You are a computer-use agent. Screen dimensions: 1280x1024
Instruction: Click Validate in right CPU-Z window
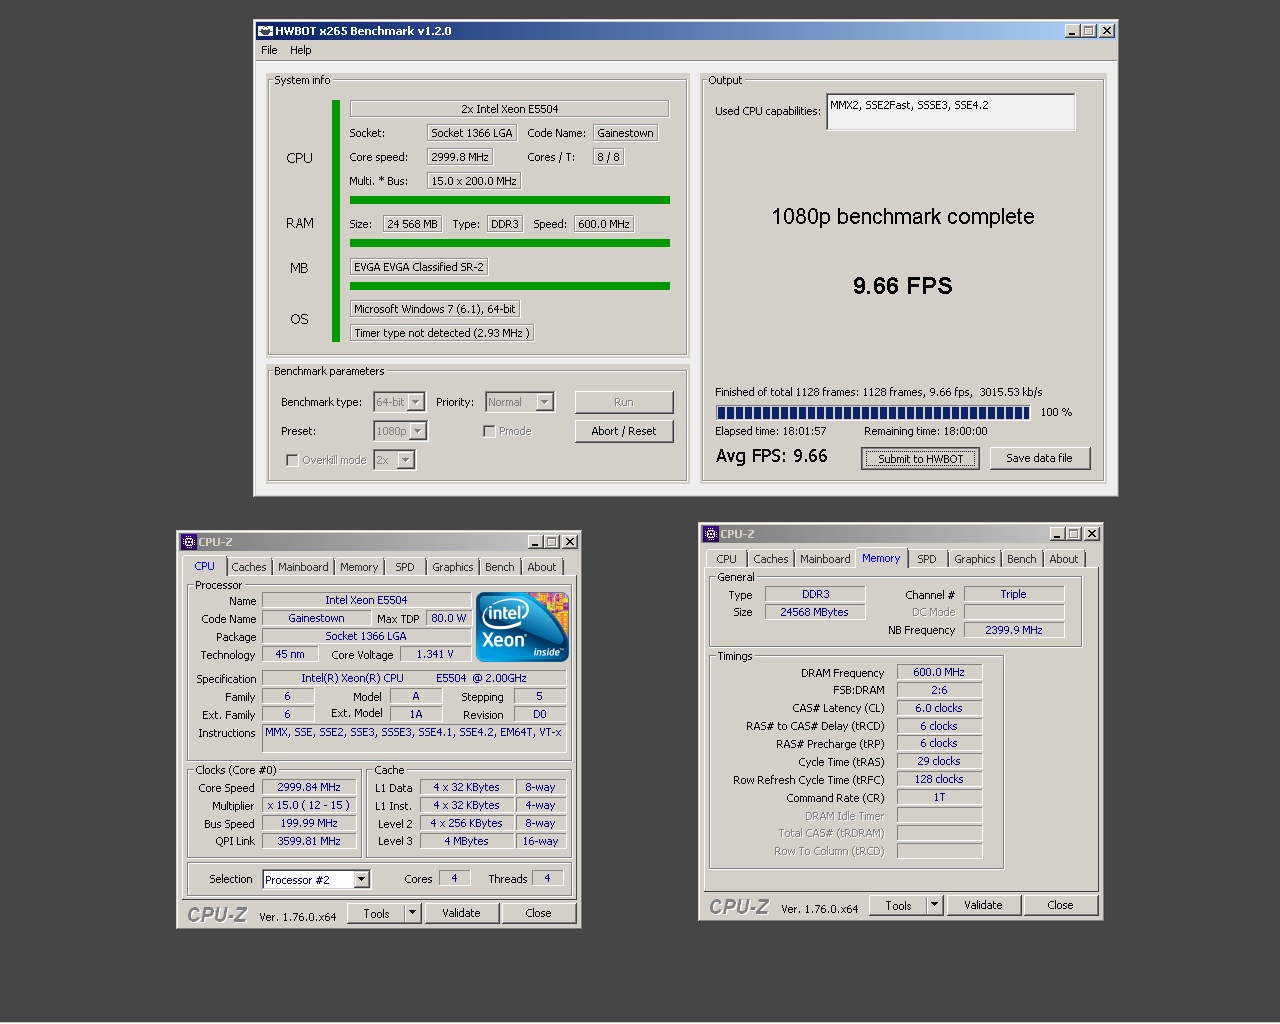(x=983, y=905)
